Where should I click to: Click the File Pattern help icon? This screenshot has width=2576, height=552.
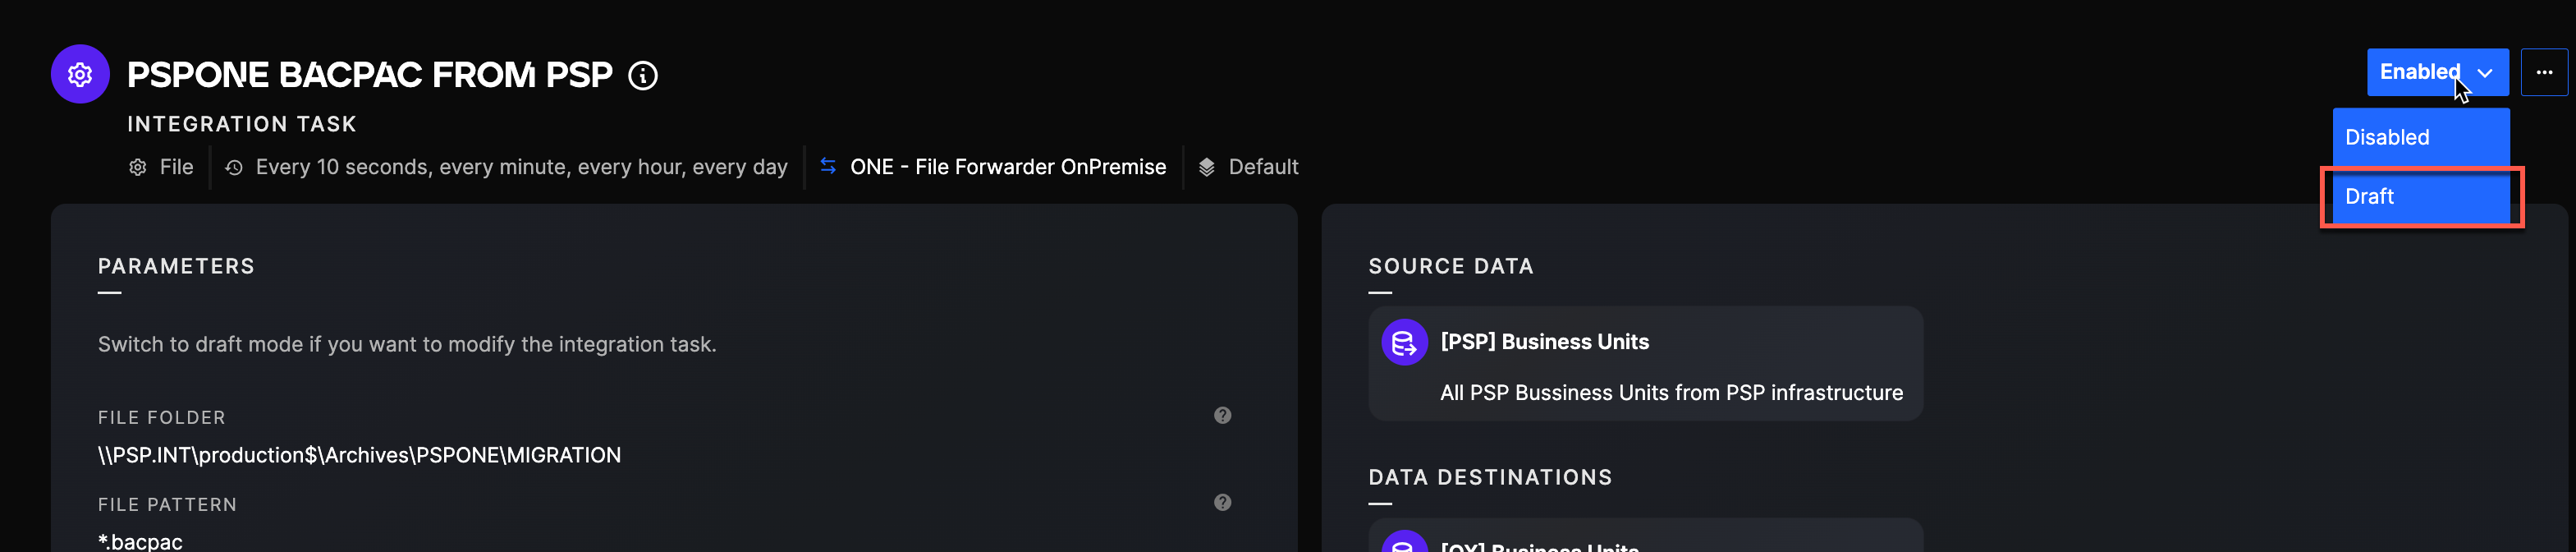point(1222,502)
